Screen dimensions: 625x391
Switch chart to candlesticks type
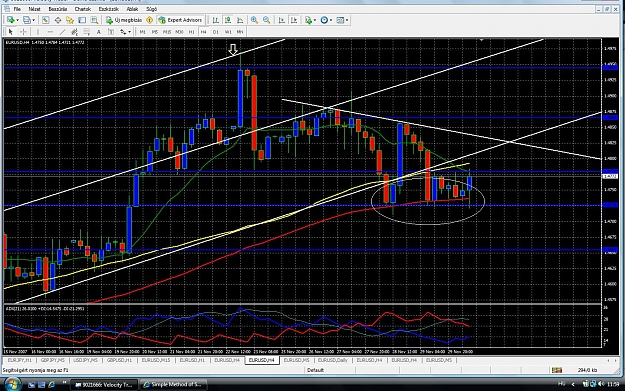pos(228,20)
